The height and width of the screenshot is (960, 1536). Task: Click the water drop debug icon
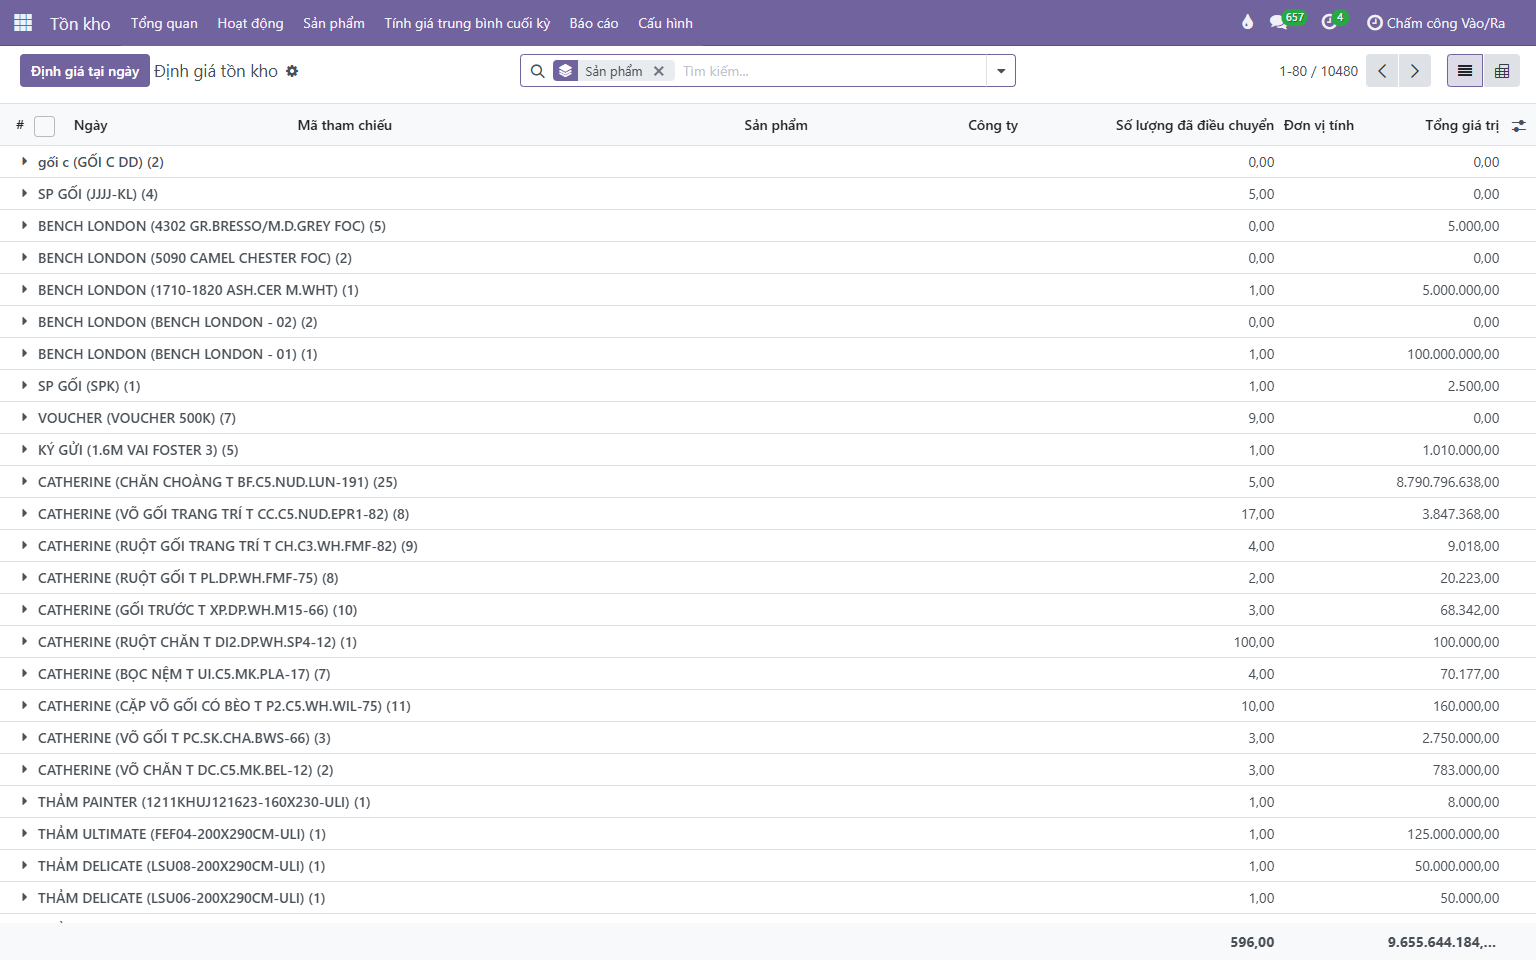(1247, 22)
